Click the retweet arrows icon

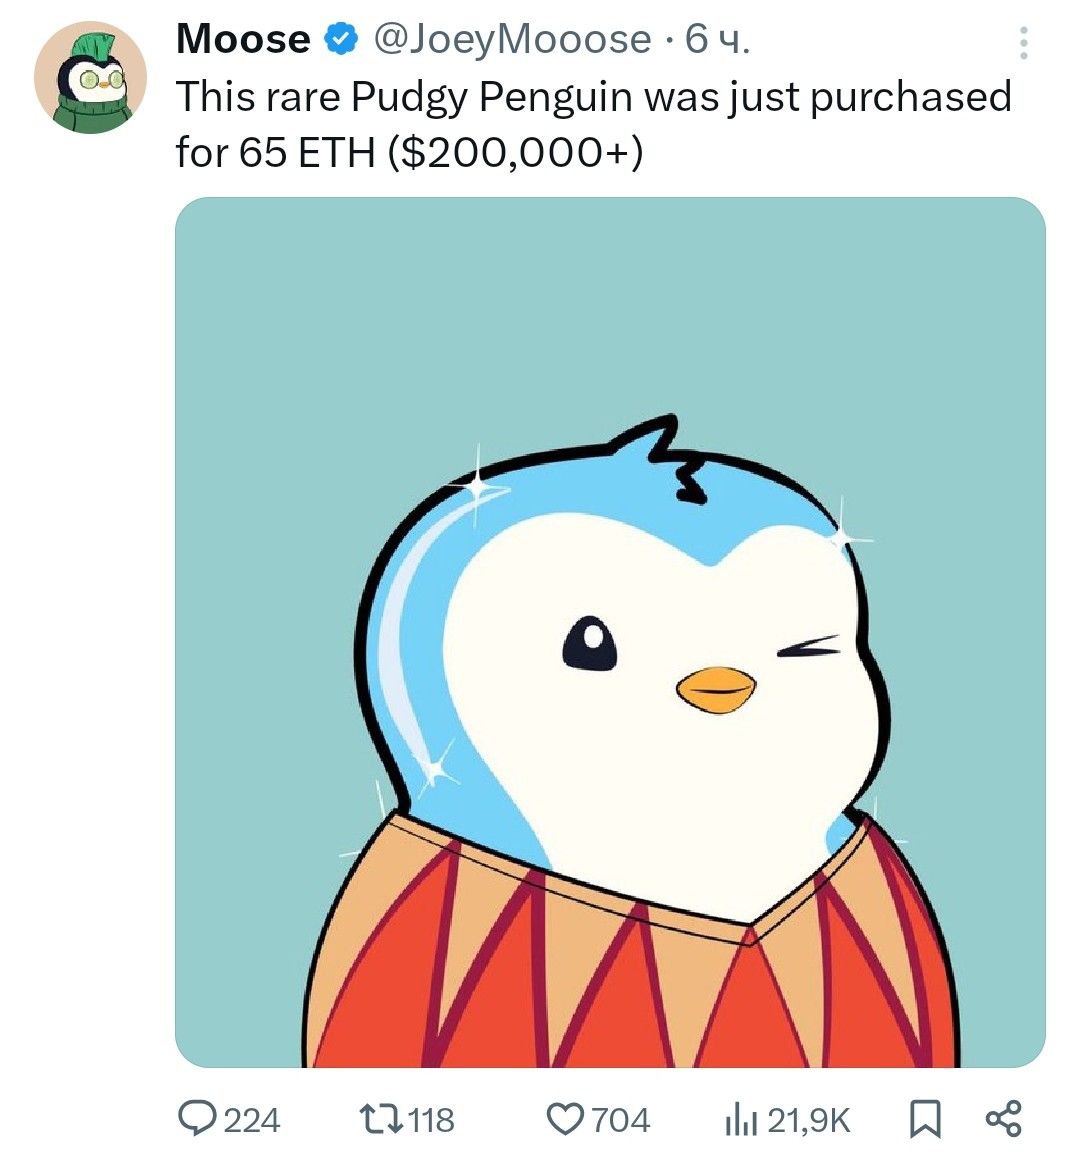[x=383, y=1119]
